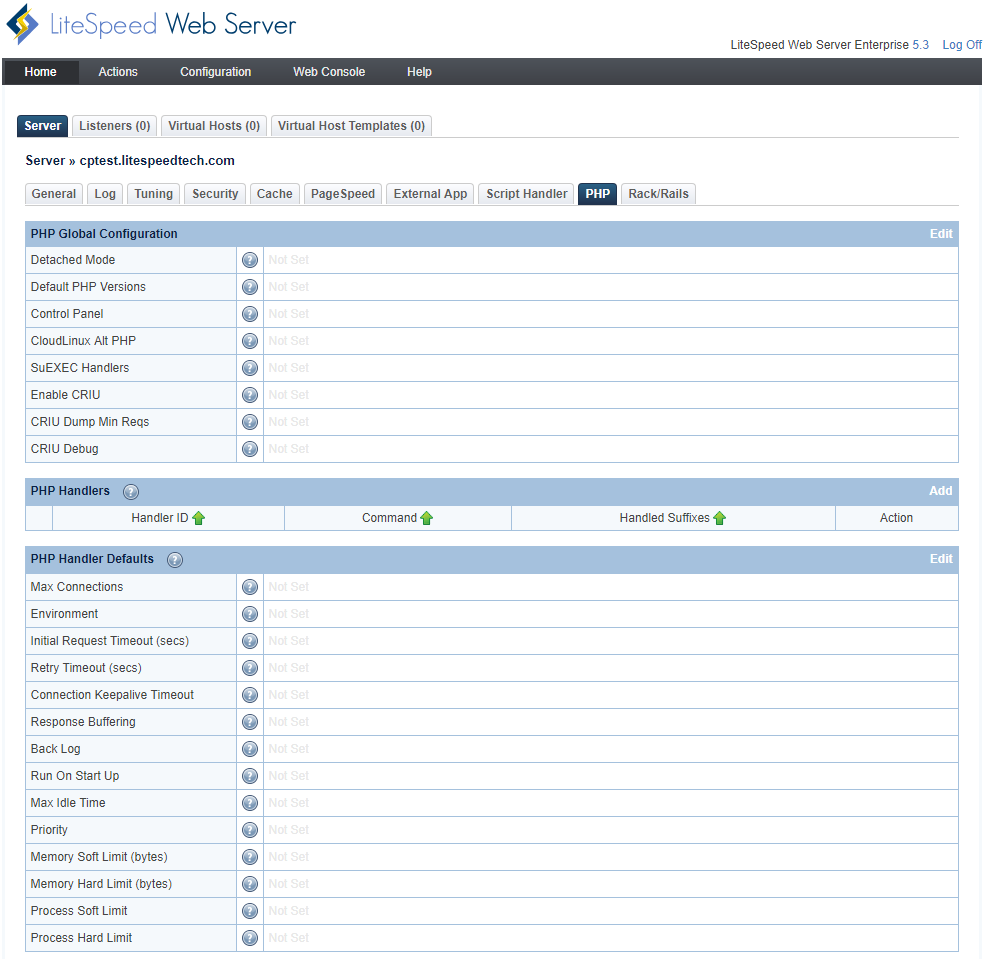The width and height of the screenshot is (988, 959).
Task: Open the Actions menu
Action: coord(118,72)
